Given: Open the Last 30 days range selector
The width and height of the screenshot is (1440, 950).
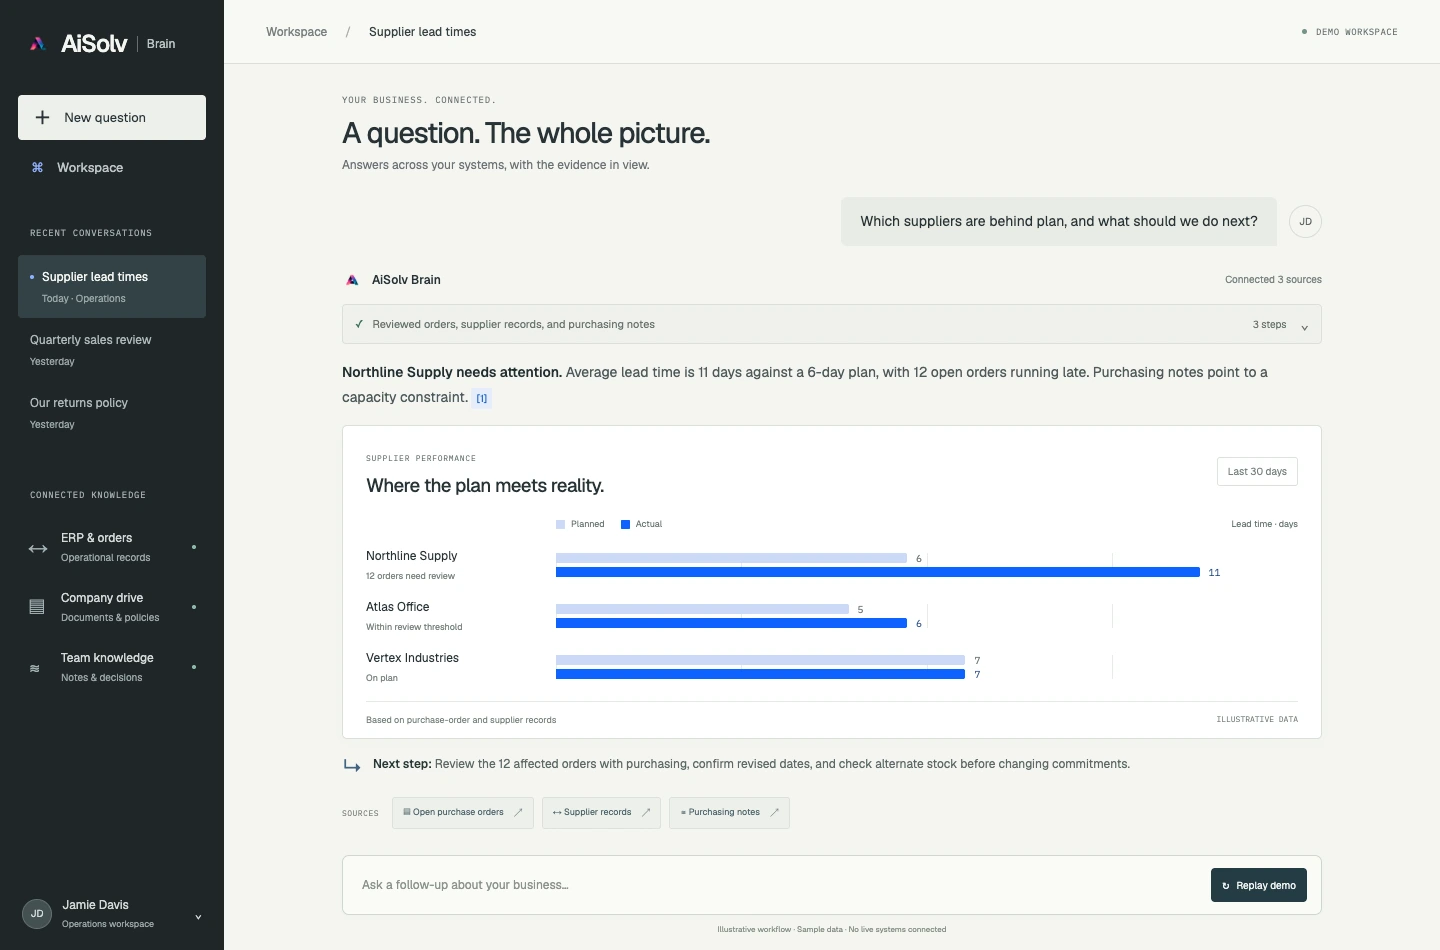Looking at the screenshot, I should click(x=1257, y=472).
